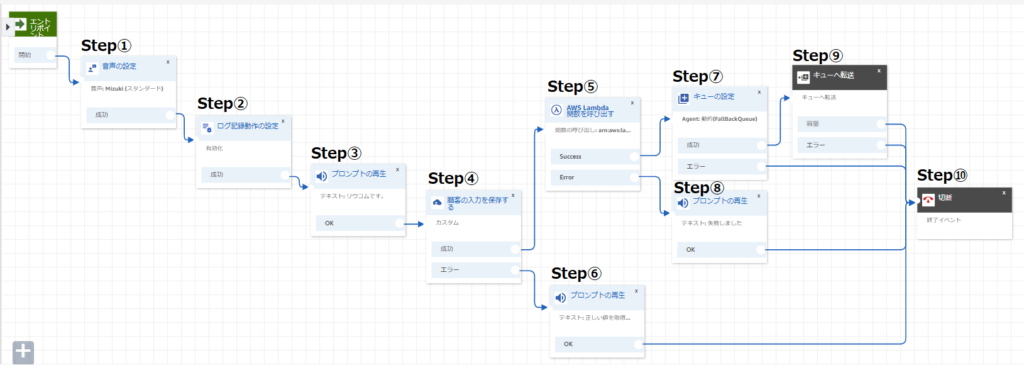
Task: Close the 正しい値を取得 prompt block using x
Action: point(637,291)
